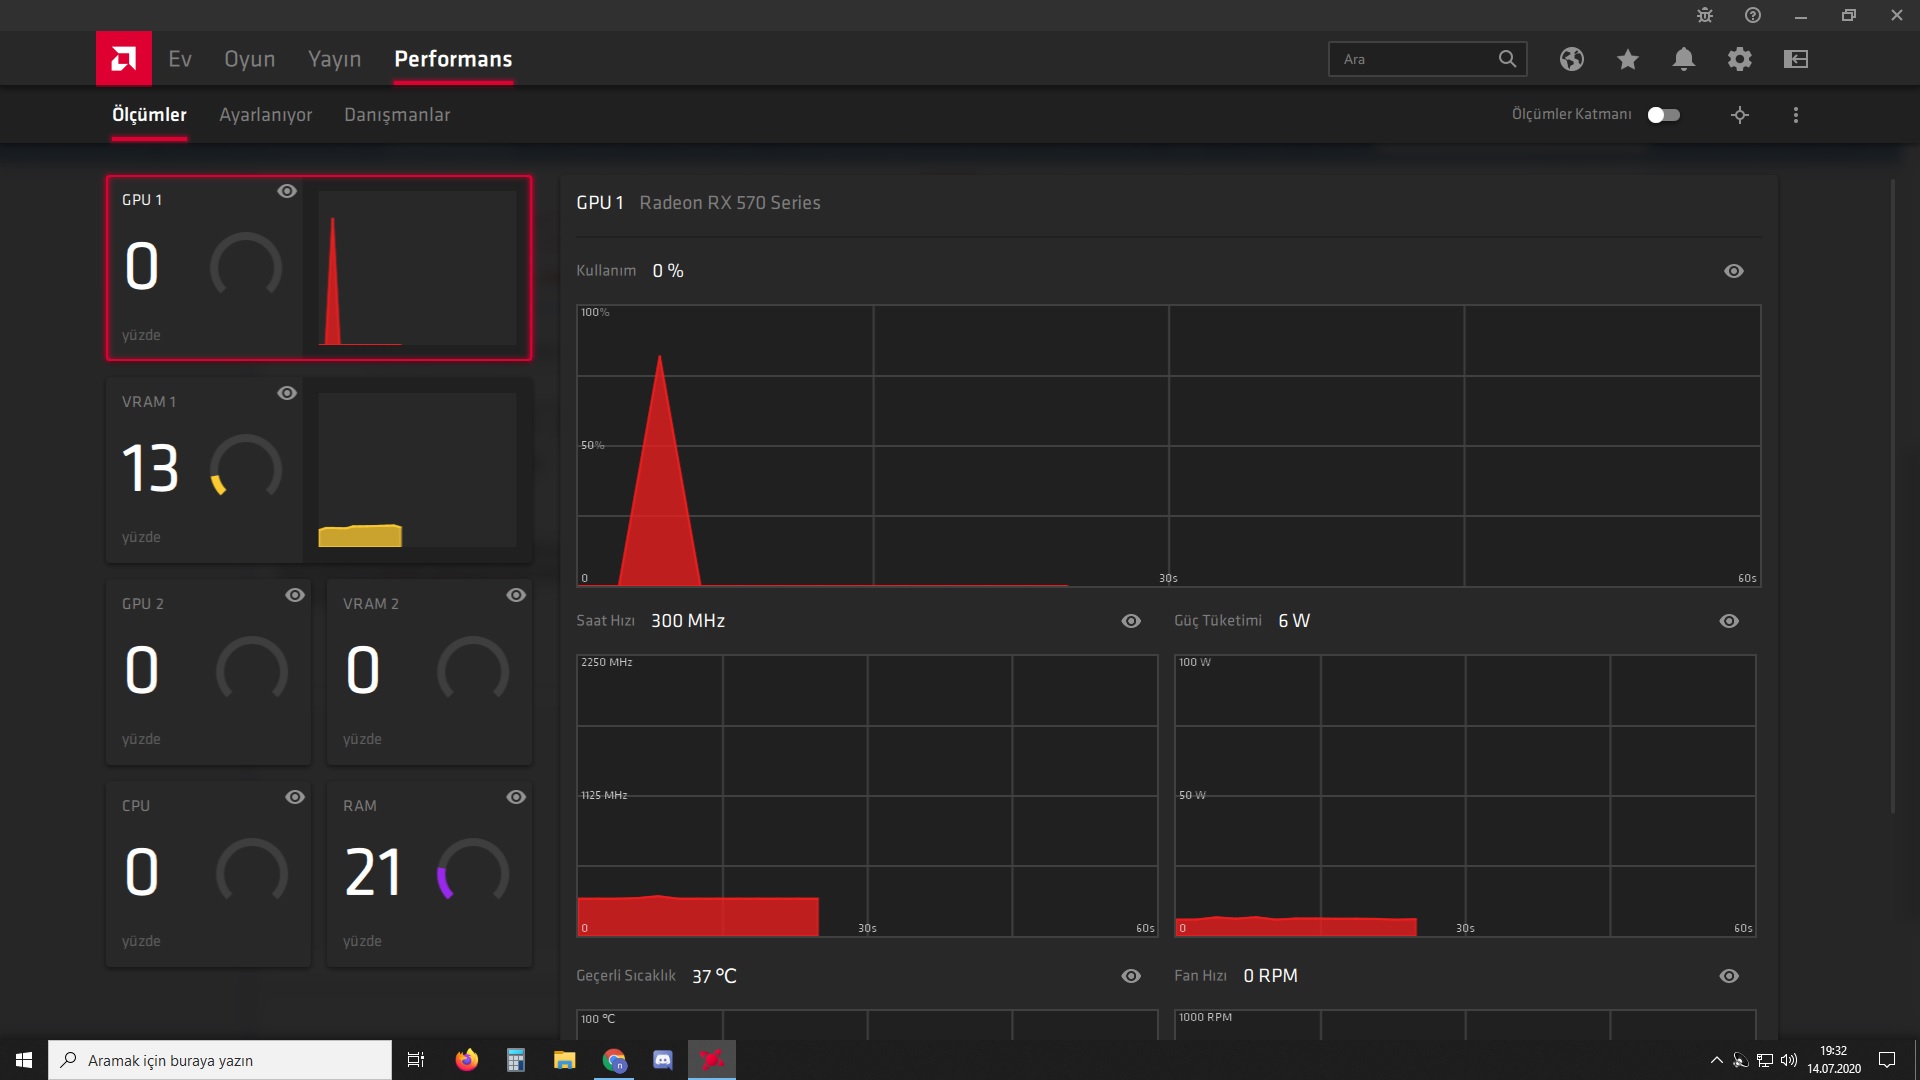The width and height of the screenshot is (1920, 1080).
Task: Open the help question mark icon
Action: (1753, 15)
